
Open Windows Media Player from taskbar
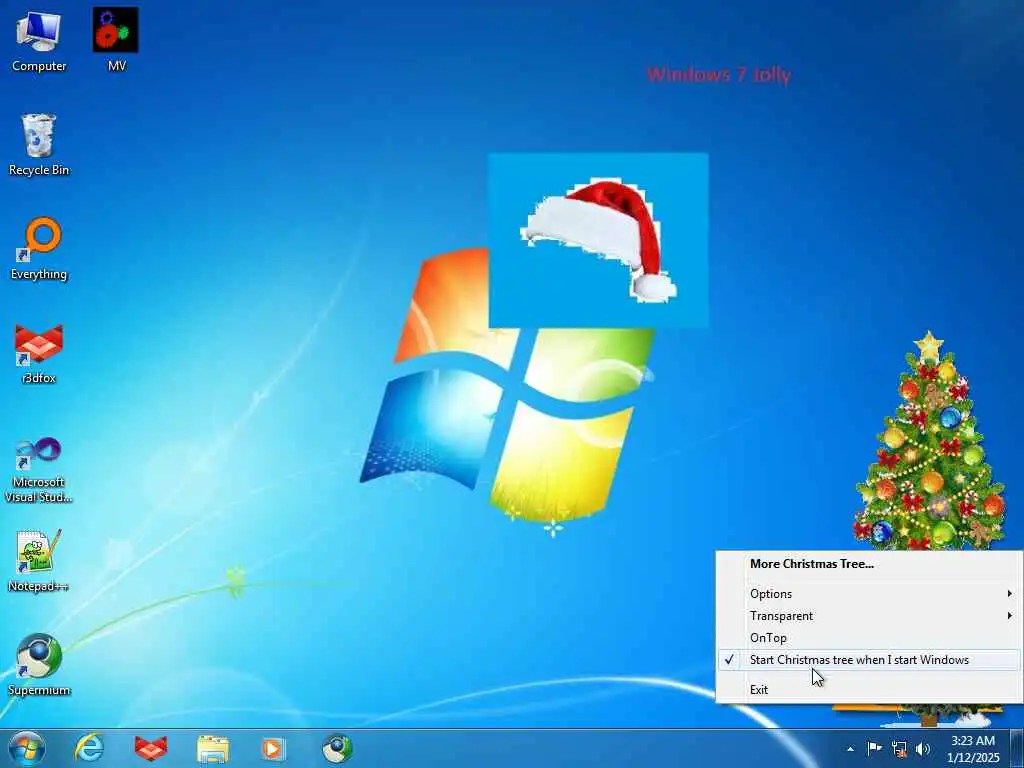pyautogui.click(x=274, y=748)
